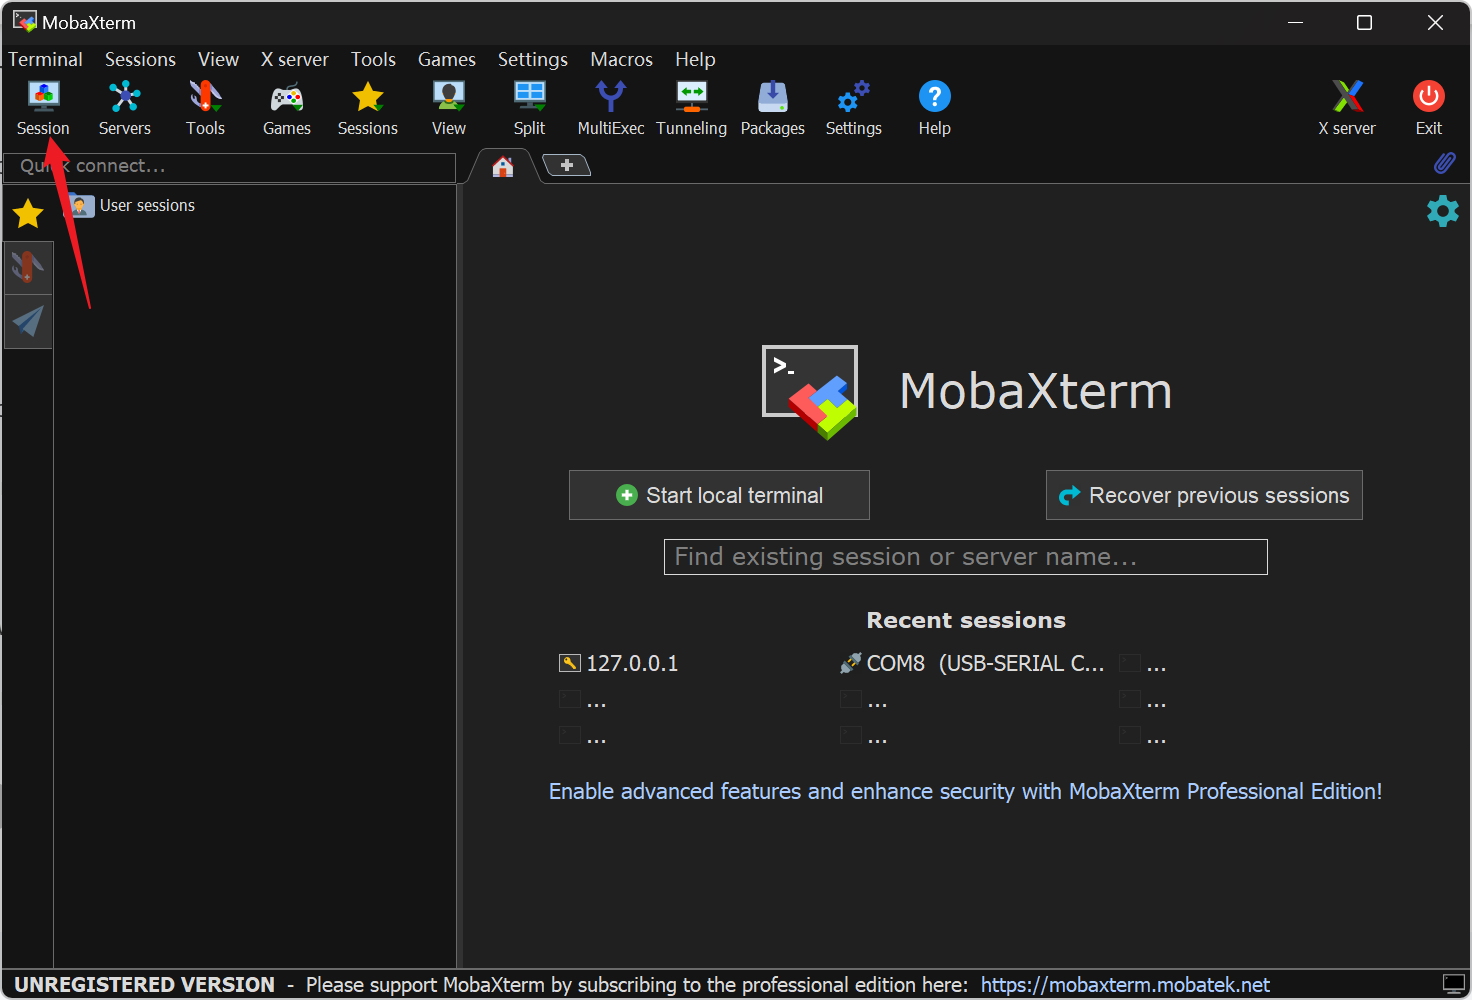Open the Help question mark icon
1472x1000 pixels.
pos(934,108)
